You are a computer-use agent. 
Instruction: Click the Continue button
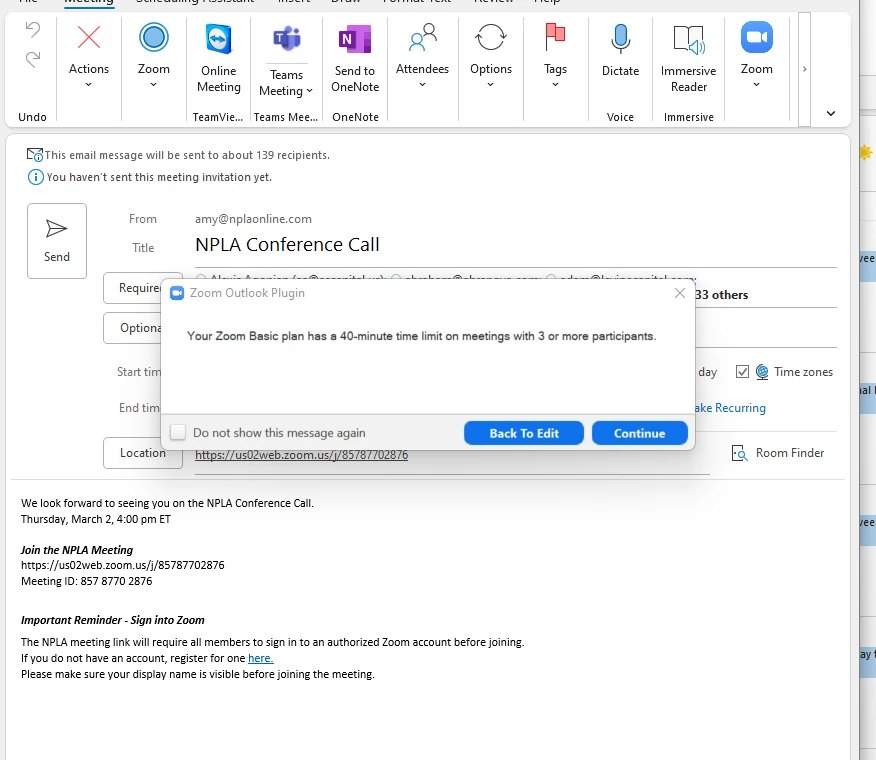[640, 433]
